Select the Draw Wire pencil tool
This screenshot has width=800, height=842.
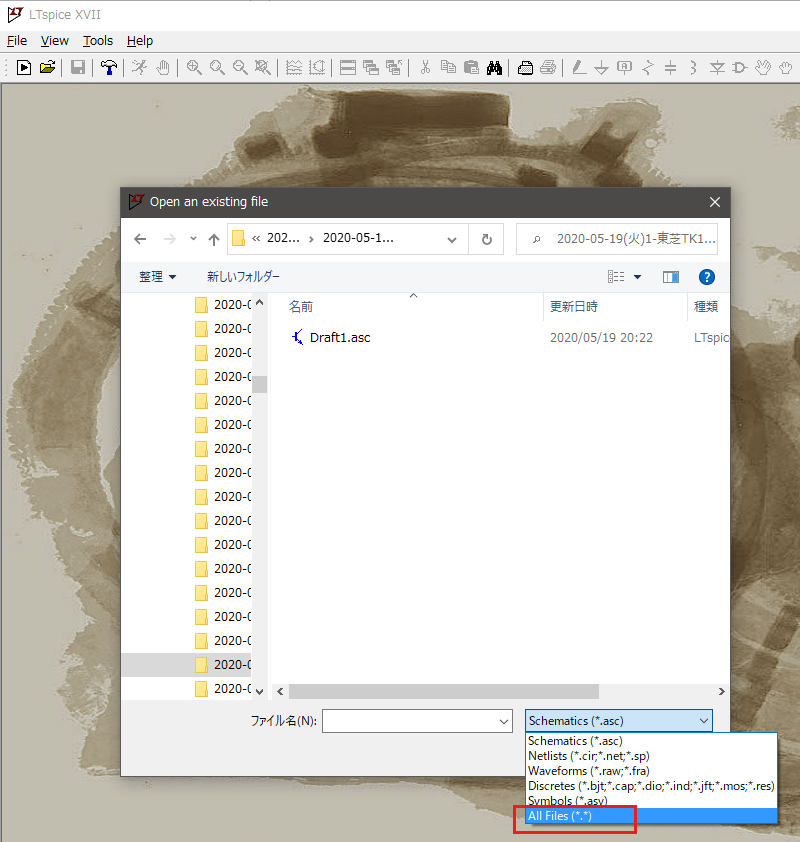point(579,68)
